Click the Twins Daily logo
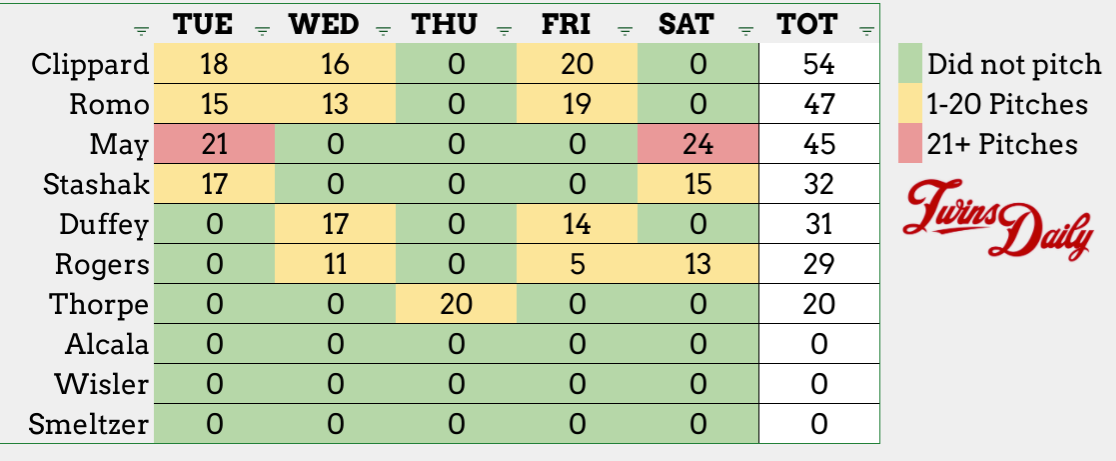The image size is (1116, 461). (x=996, y=220)
